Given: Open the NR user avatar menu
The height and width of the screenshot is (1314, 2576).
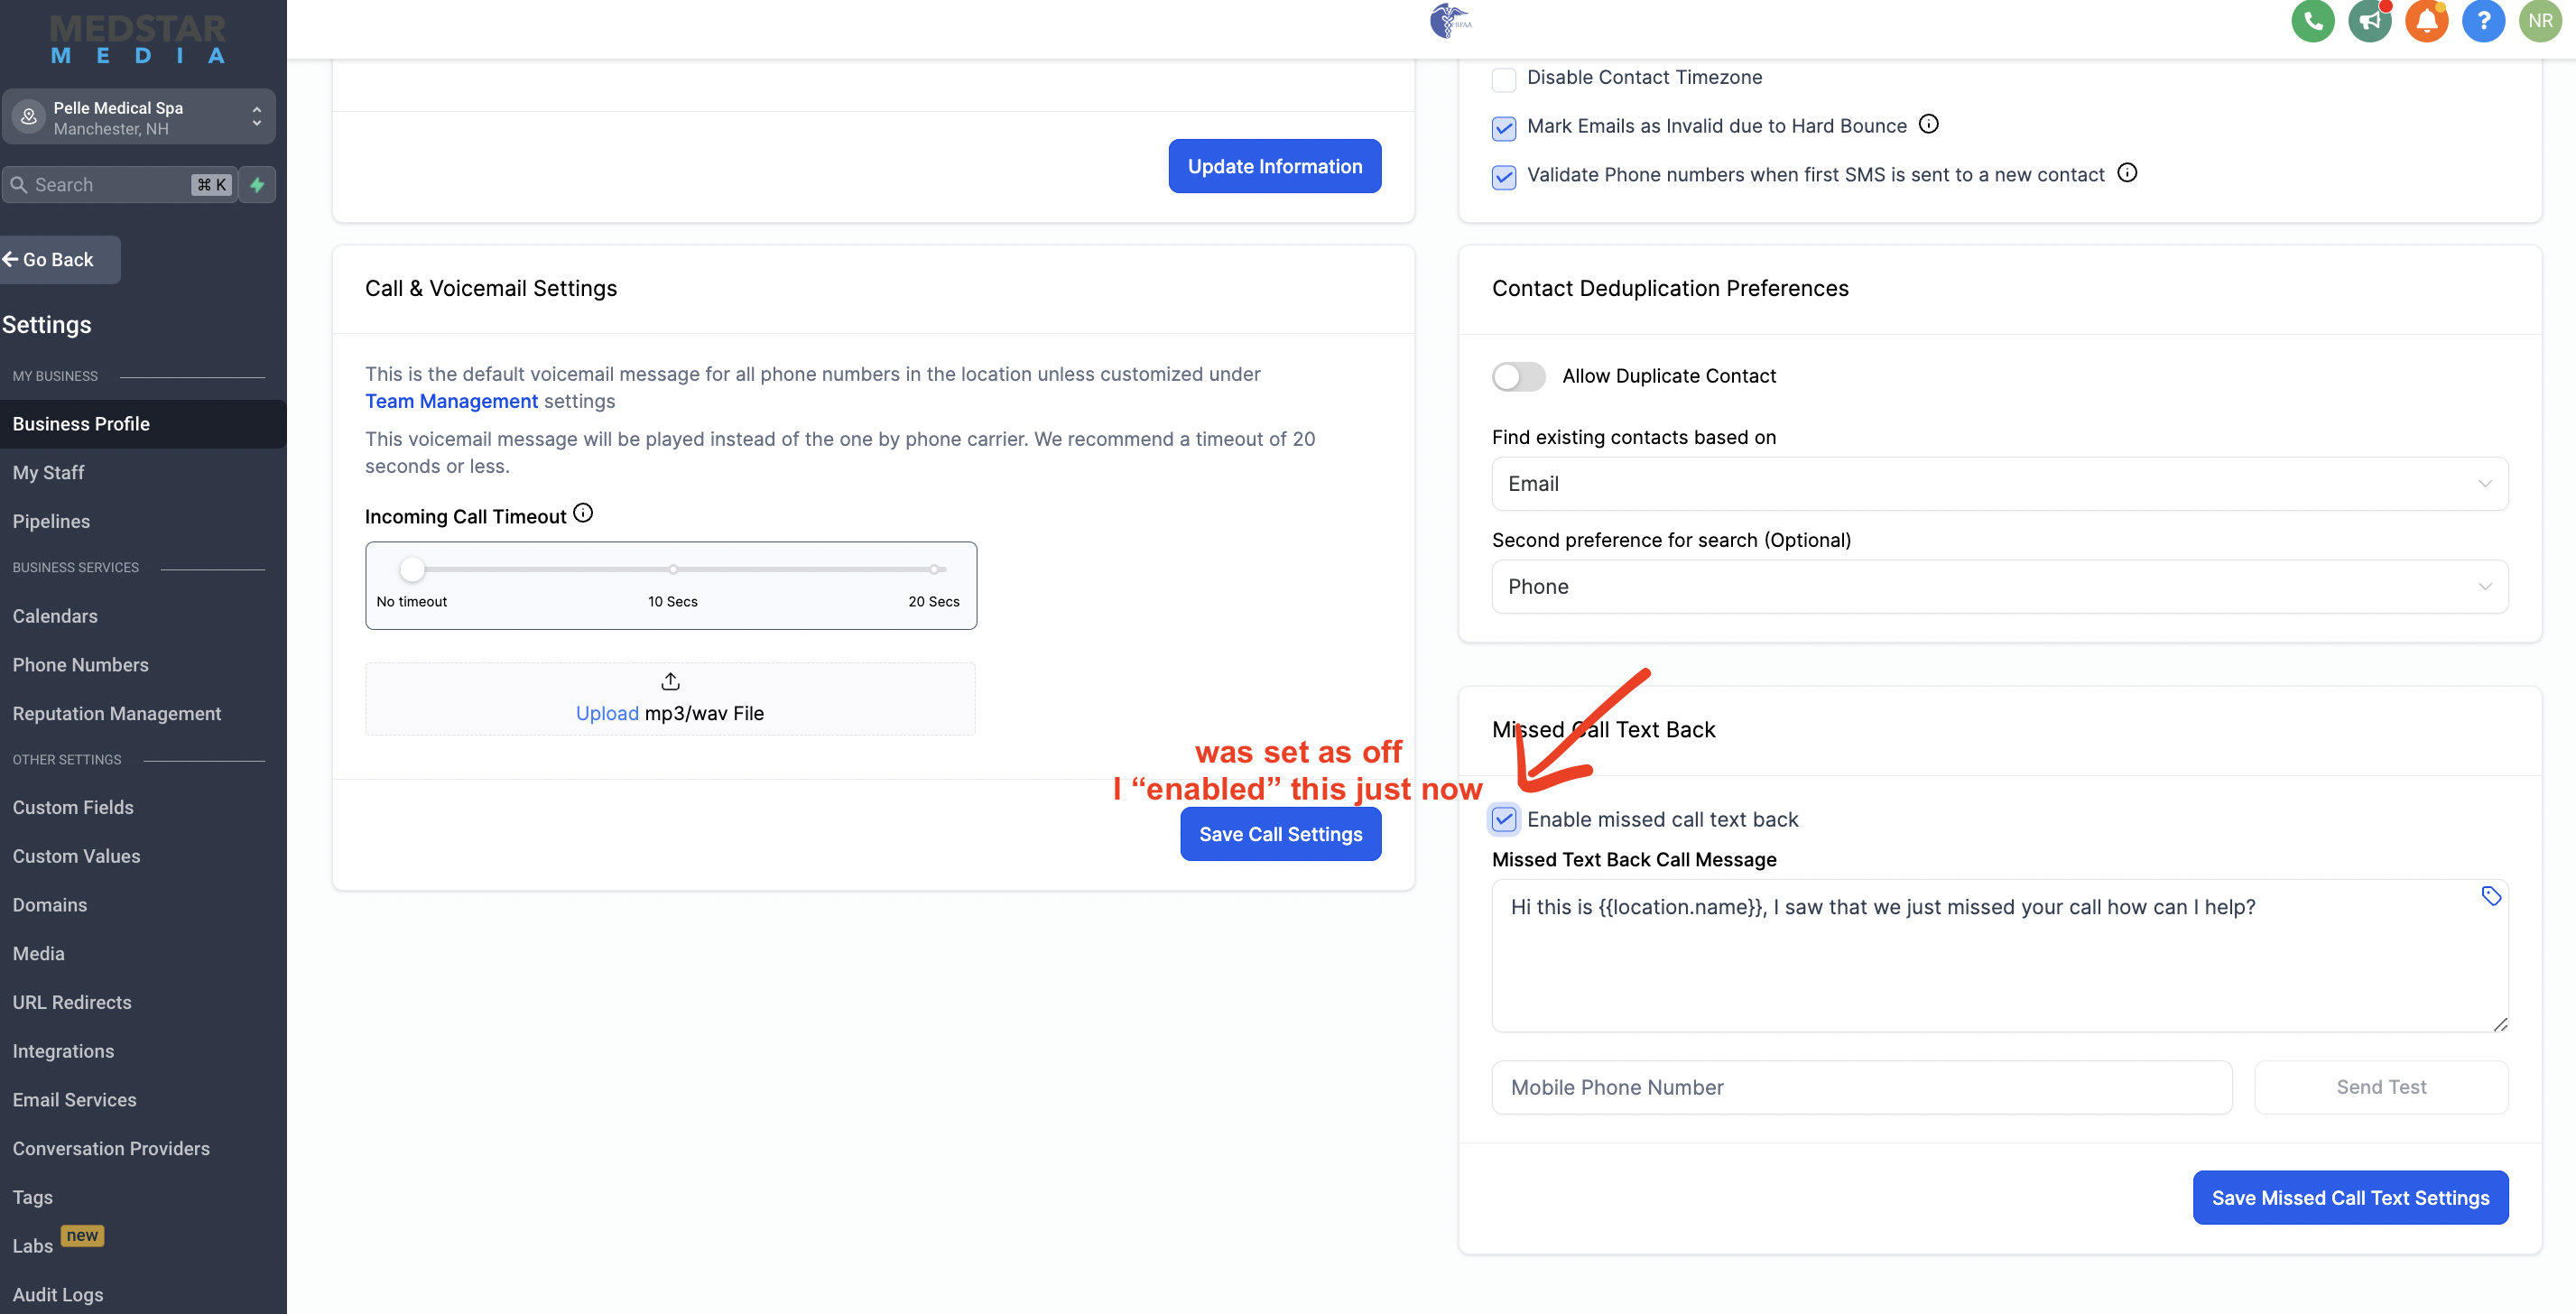Looking at the screenshot, I should 2540,21.
